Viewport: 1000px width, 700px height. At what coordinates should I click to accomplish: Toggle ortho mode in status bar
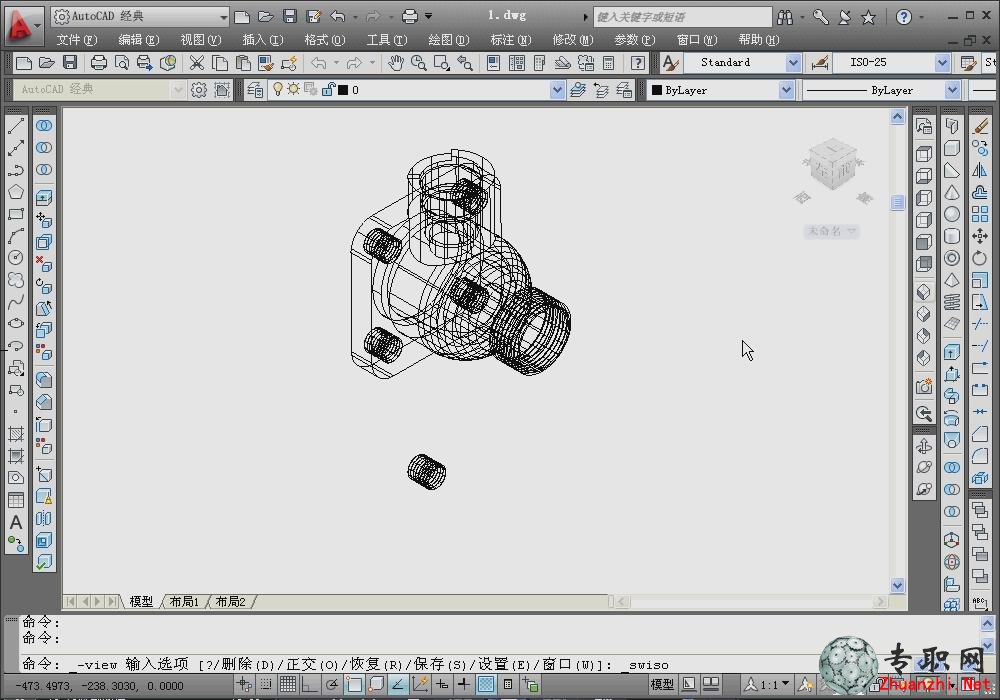pos(309,685)
